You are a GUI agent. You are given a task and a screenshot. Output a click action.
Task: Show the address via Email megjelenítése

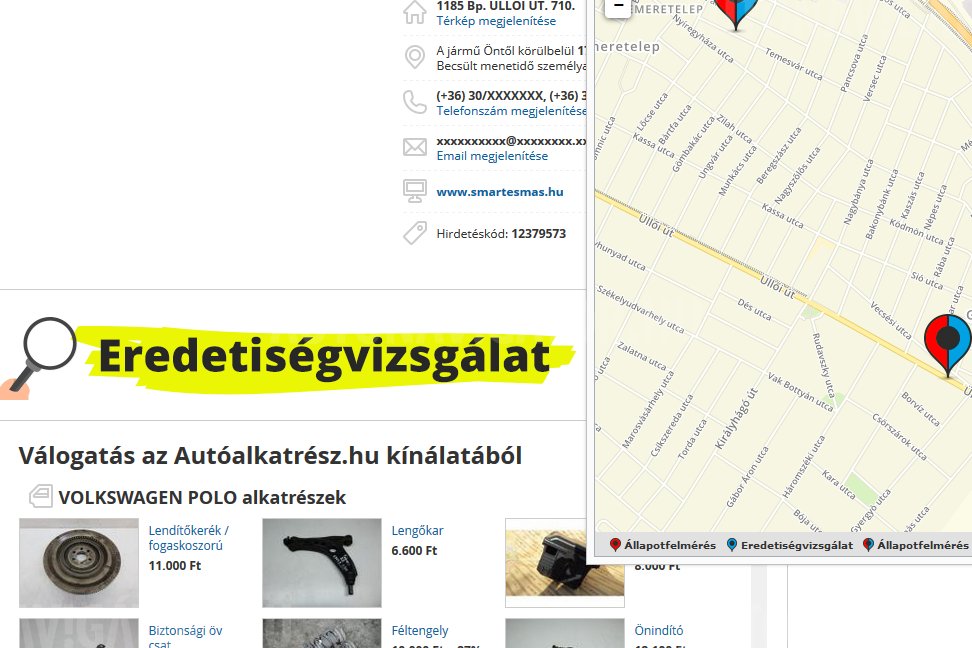click(492, 156)
